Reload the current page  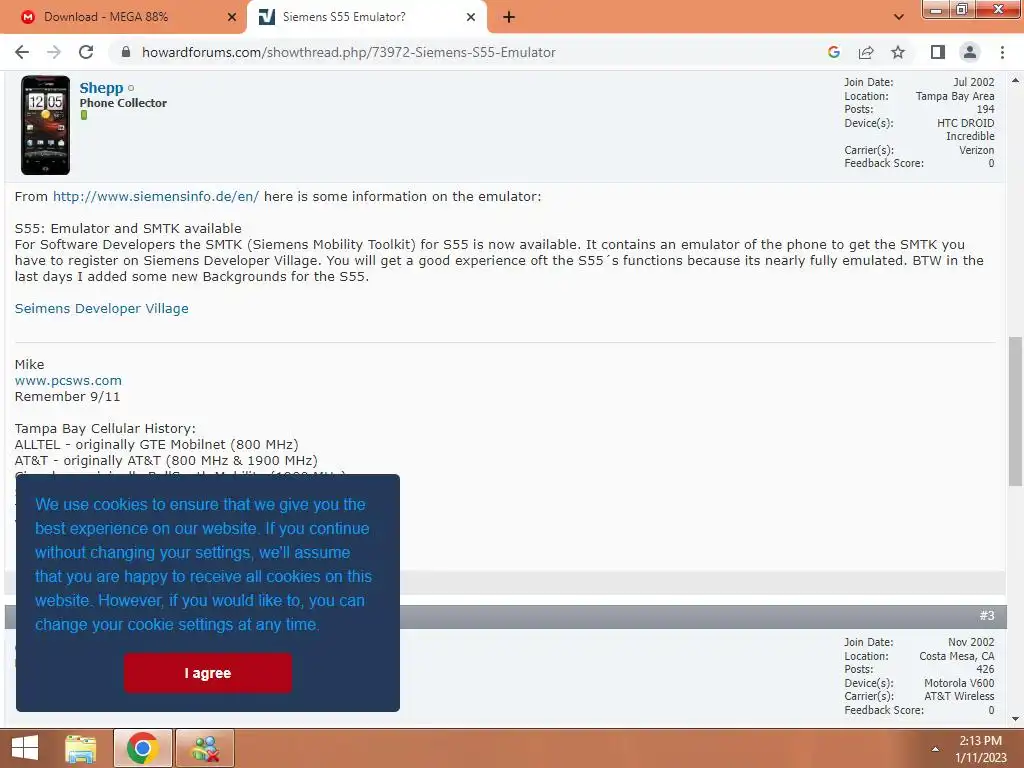click(x=86, y=52)
